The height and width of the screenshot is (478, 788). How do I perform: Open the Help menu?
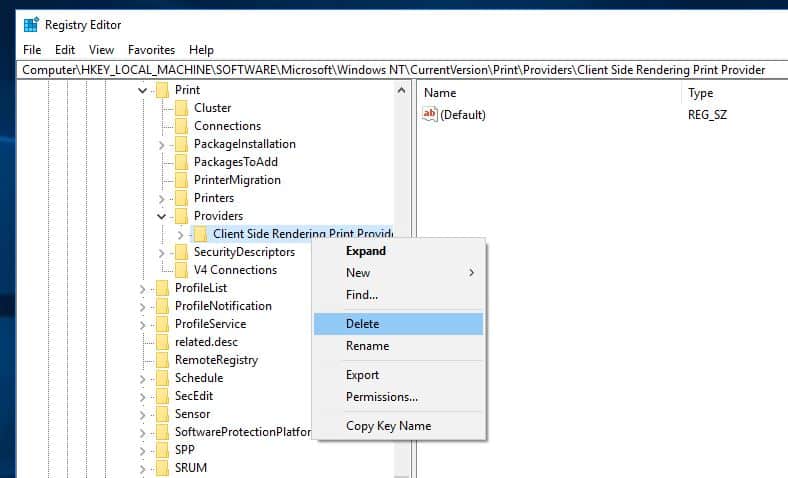(x=201, y=50)
